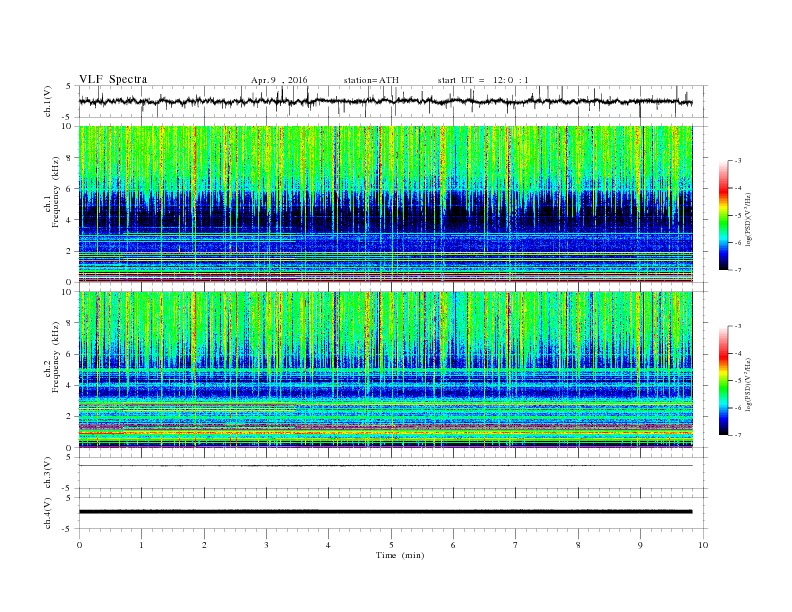
Task: Click the ch.3 flat trace line
Action: tap(385, 466)
